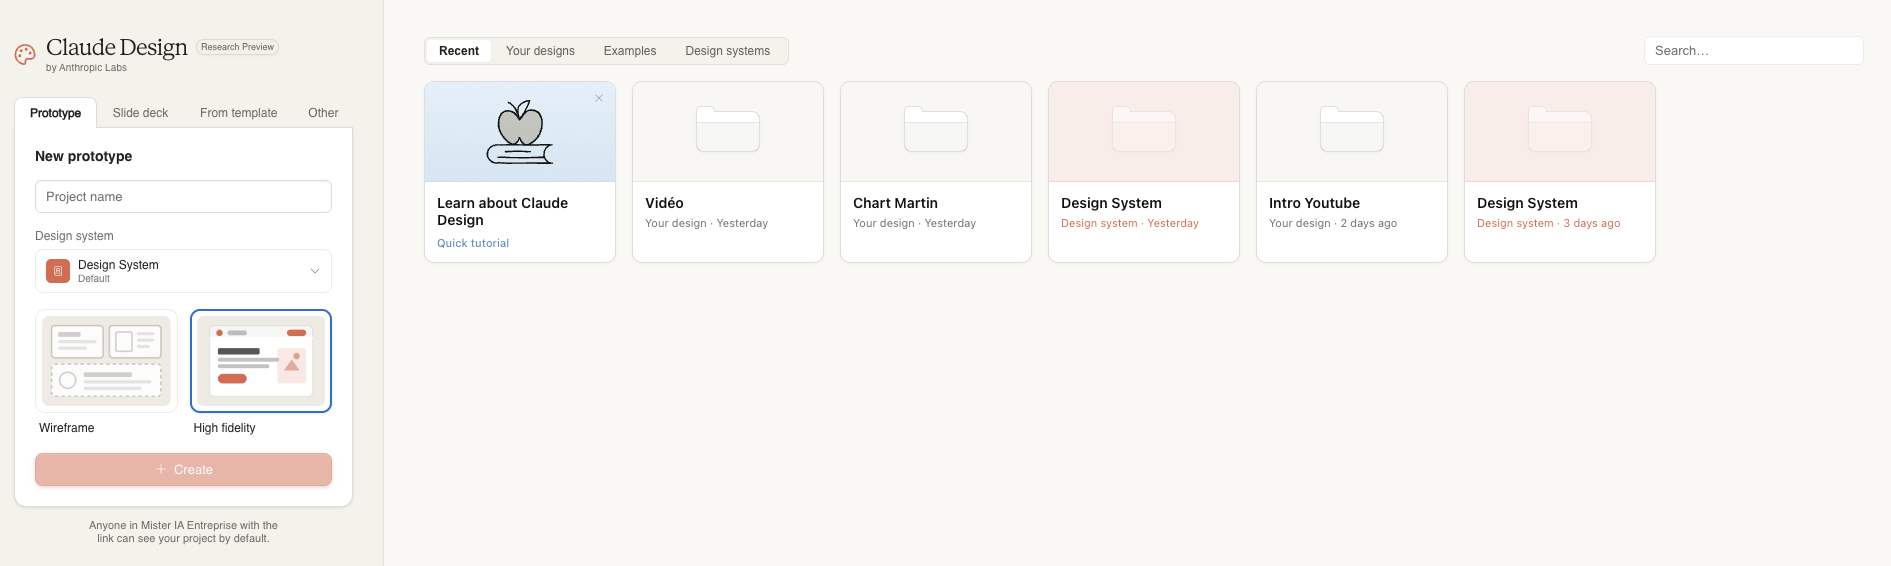Screen dimensions: 1891x566
Task: Focus the Project name input field
Action: pyautogui.click(x=183, y=197)
